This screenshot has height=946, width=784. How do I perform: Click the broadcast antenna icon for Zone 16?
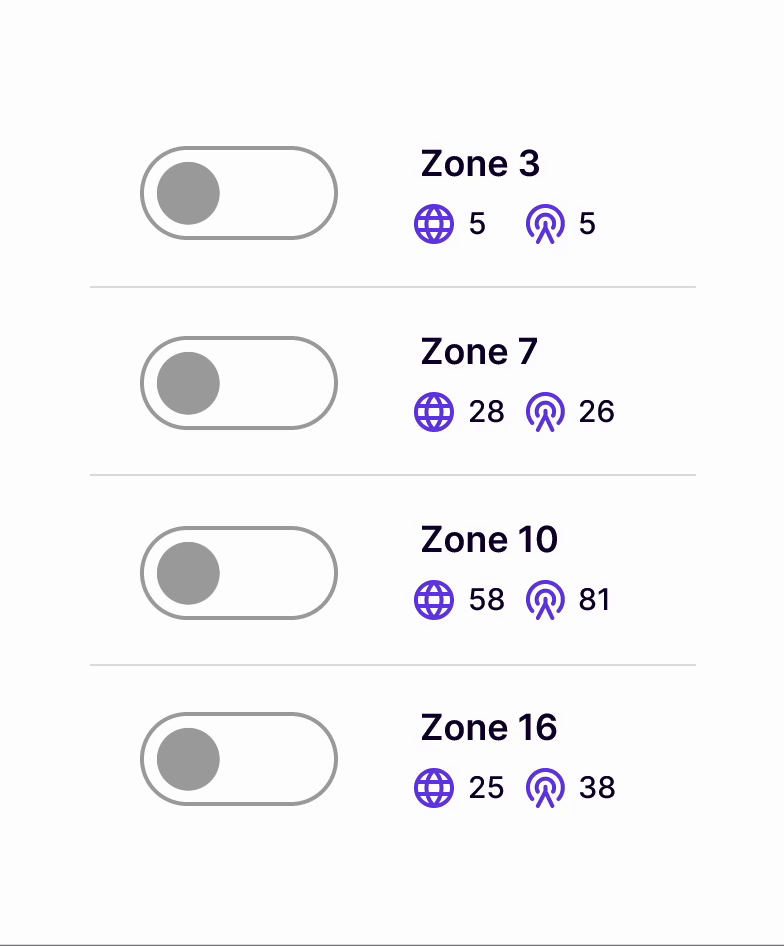pos(545,788)
